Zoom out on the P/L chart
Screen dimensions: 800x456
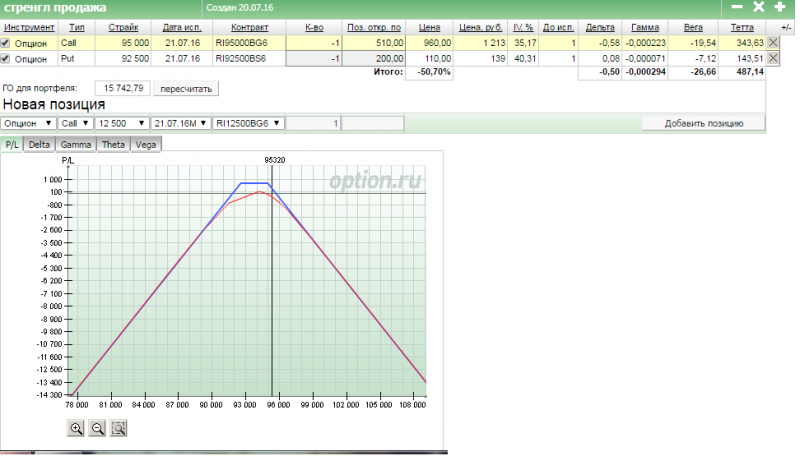(97, 428)
